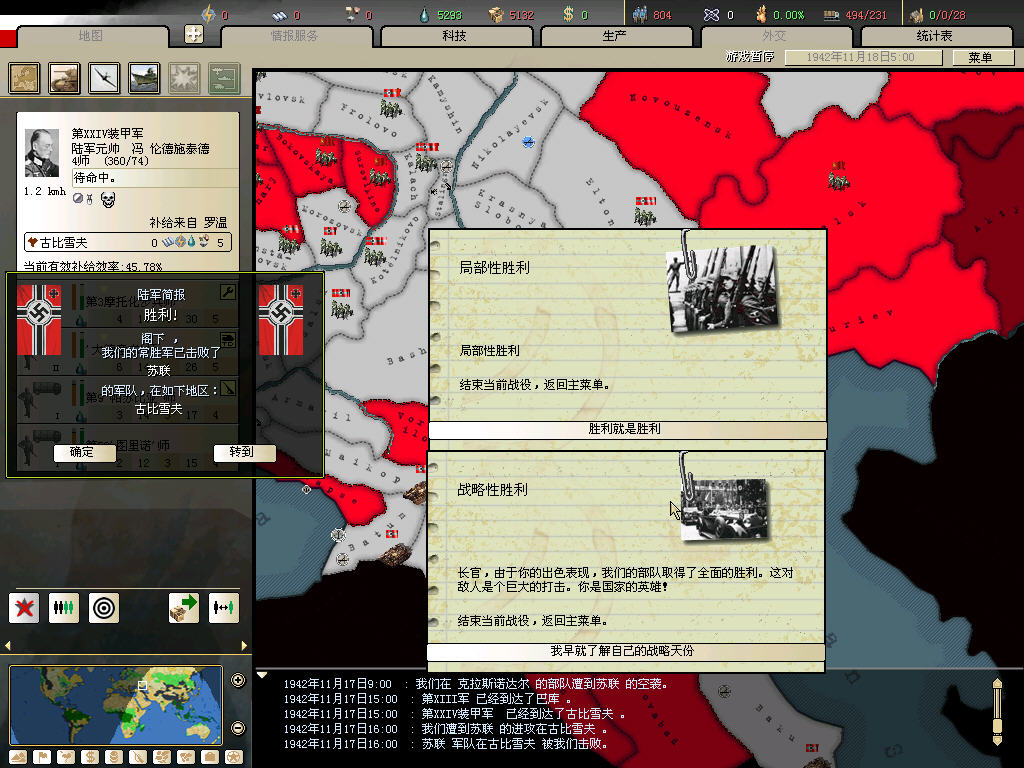Image resolution: width=1024 pixels, height=768 pixels.
Task: Select the land units tank icon
Action: [x=64, y=78]
